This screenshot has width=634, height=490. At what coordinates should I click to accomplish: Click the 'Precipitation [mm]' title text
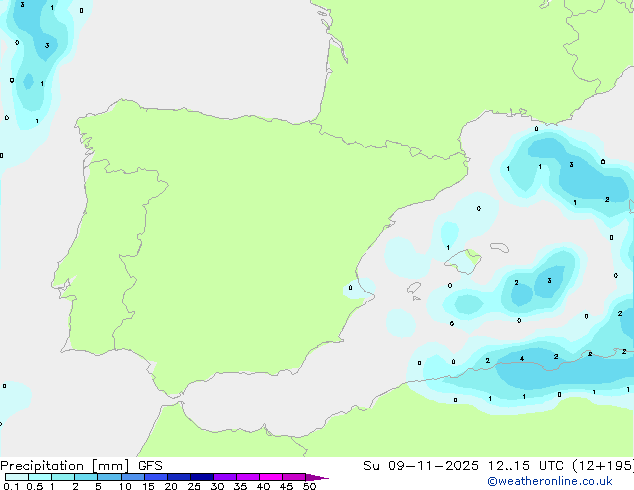coord(65,466)
